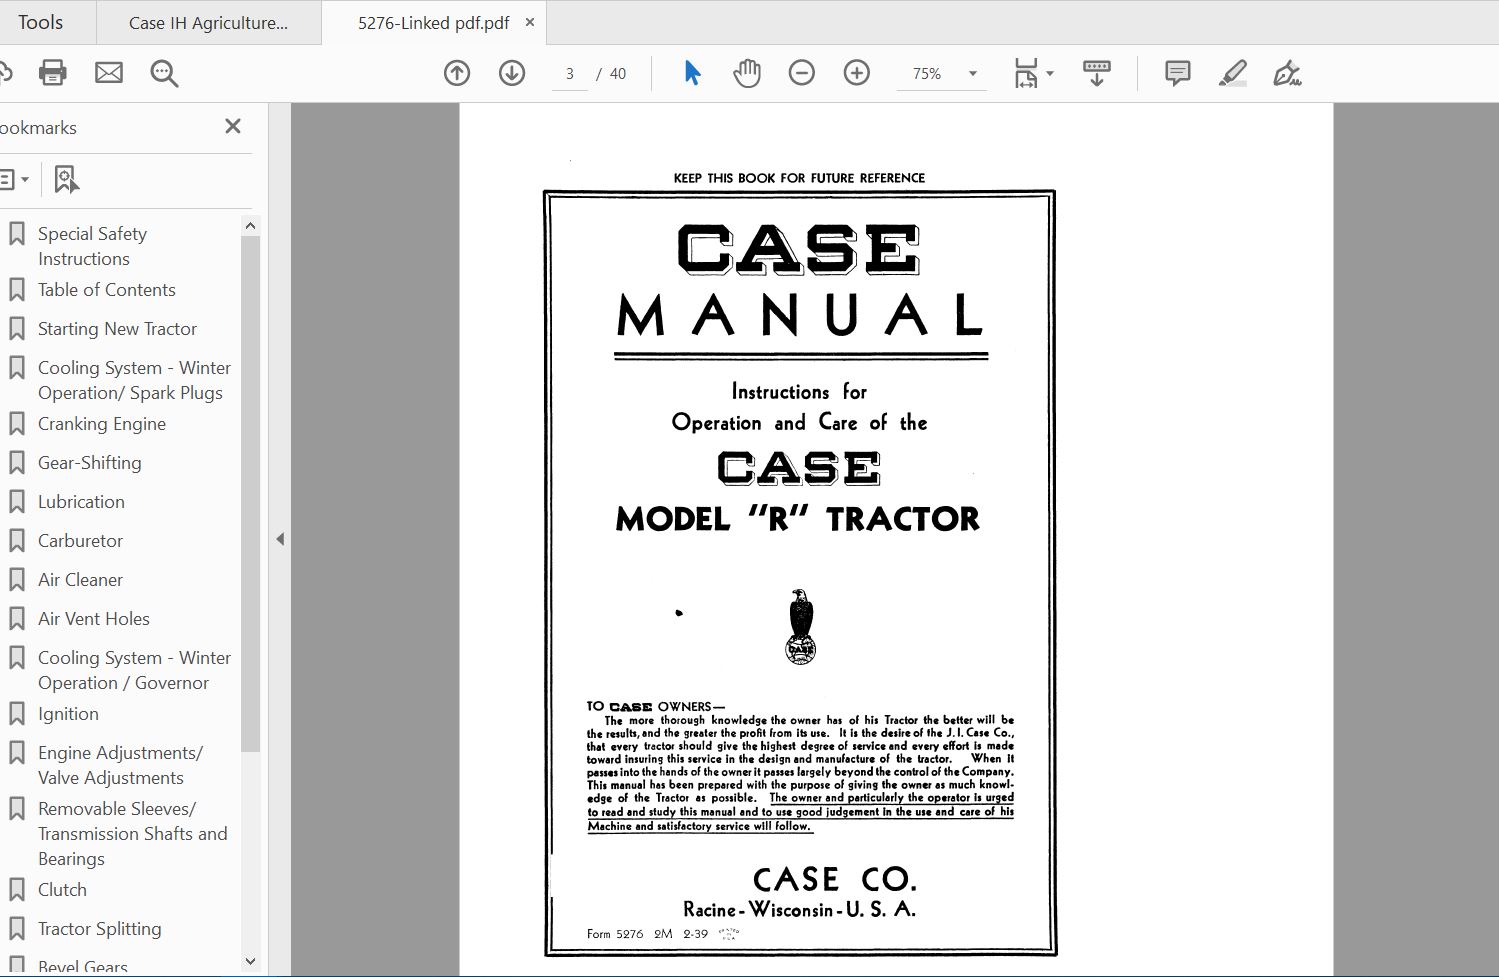The height and width of the screenshot is (977, 1499).
Task: Close the 5276-Linked pdf.pdf tab
Action: (530, 22)
